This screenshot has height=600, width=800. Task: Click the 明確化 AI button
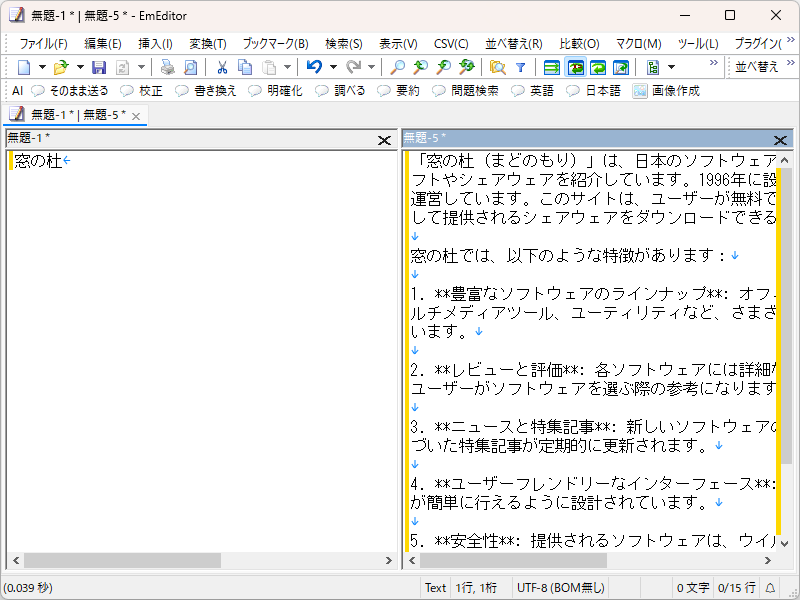coord(276,91)
